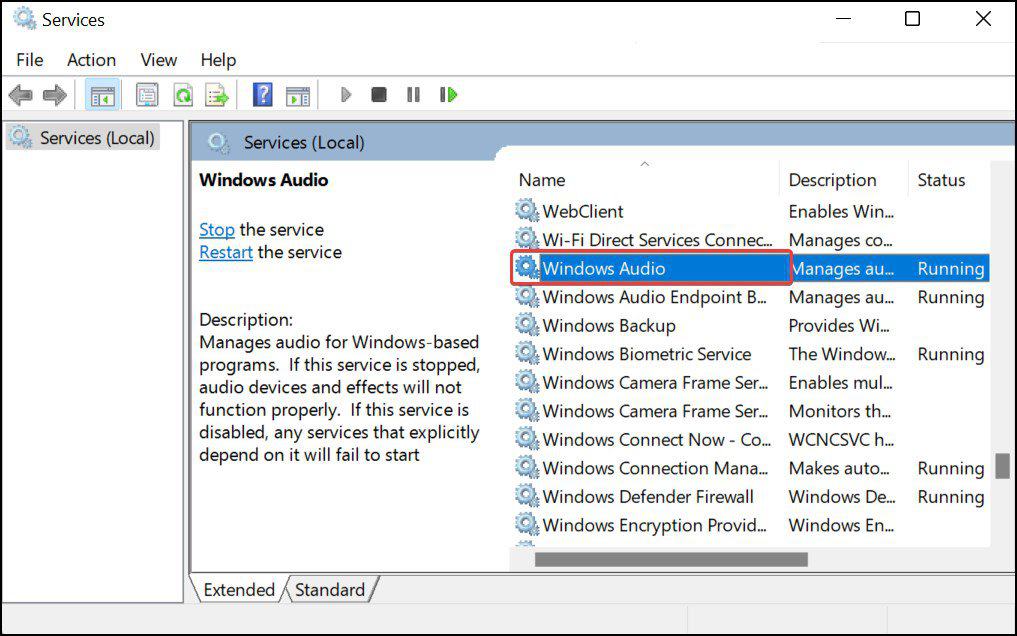Click gear icon beside Windows Biometric Service
1017x636 pixels.
527,353
